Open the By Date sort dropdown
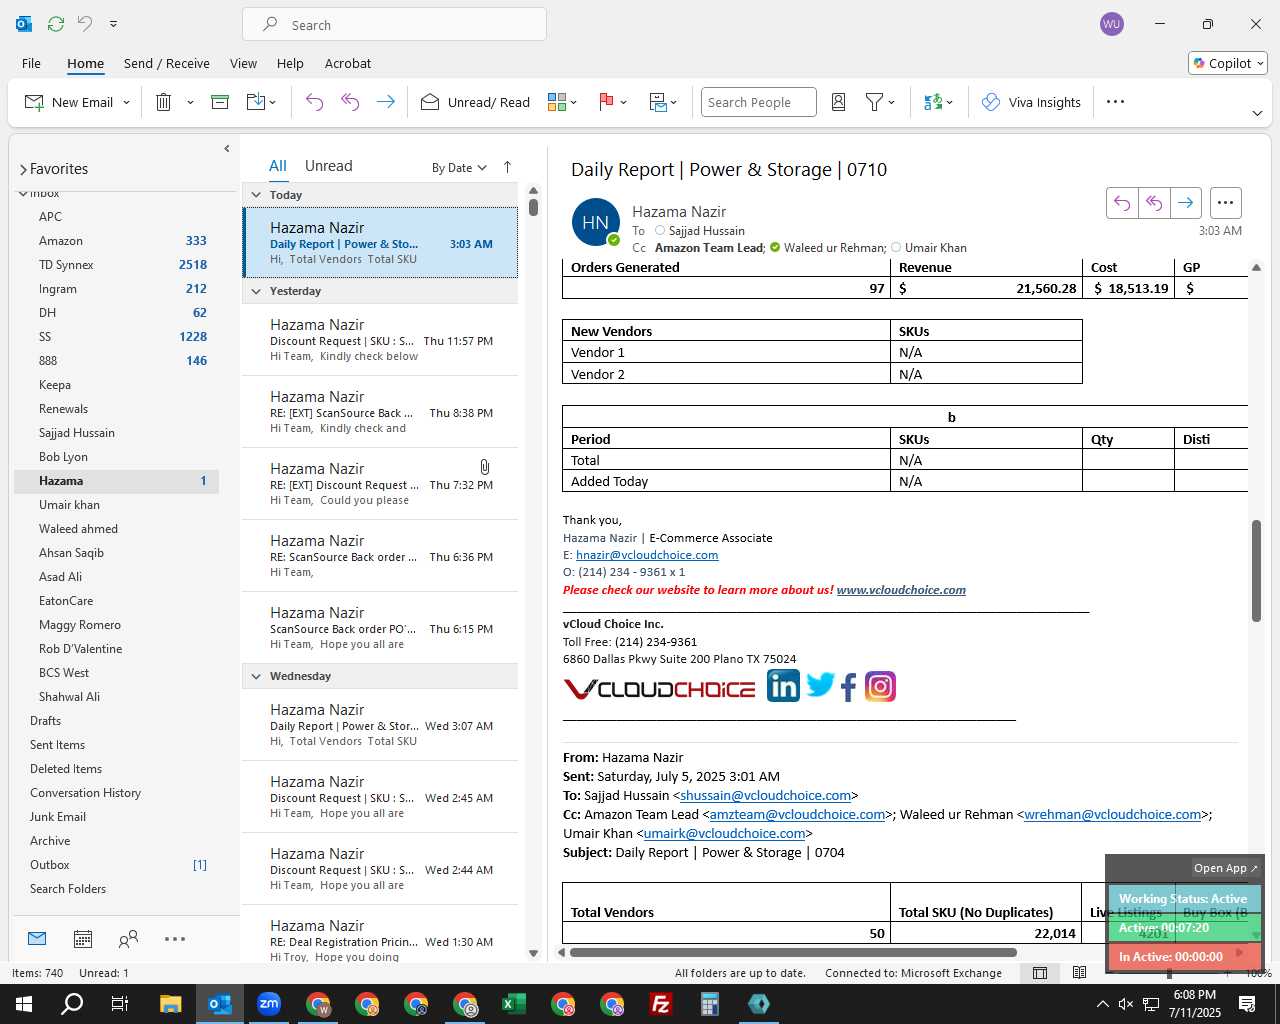Screen dimensions: 1280x1024 (459, 167)
